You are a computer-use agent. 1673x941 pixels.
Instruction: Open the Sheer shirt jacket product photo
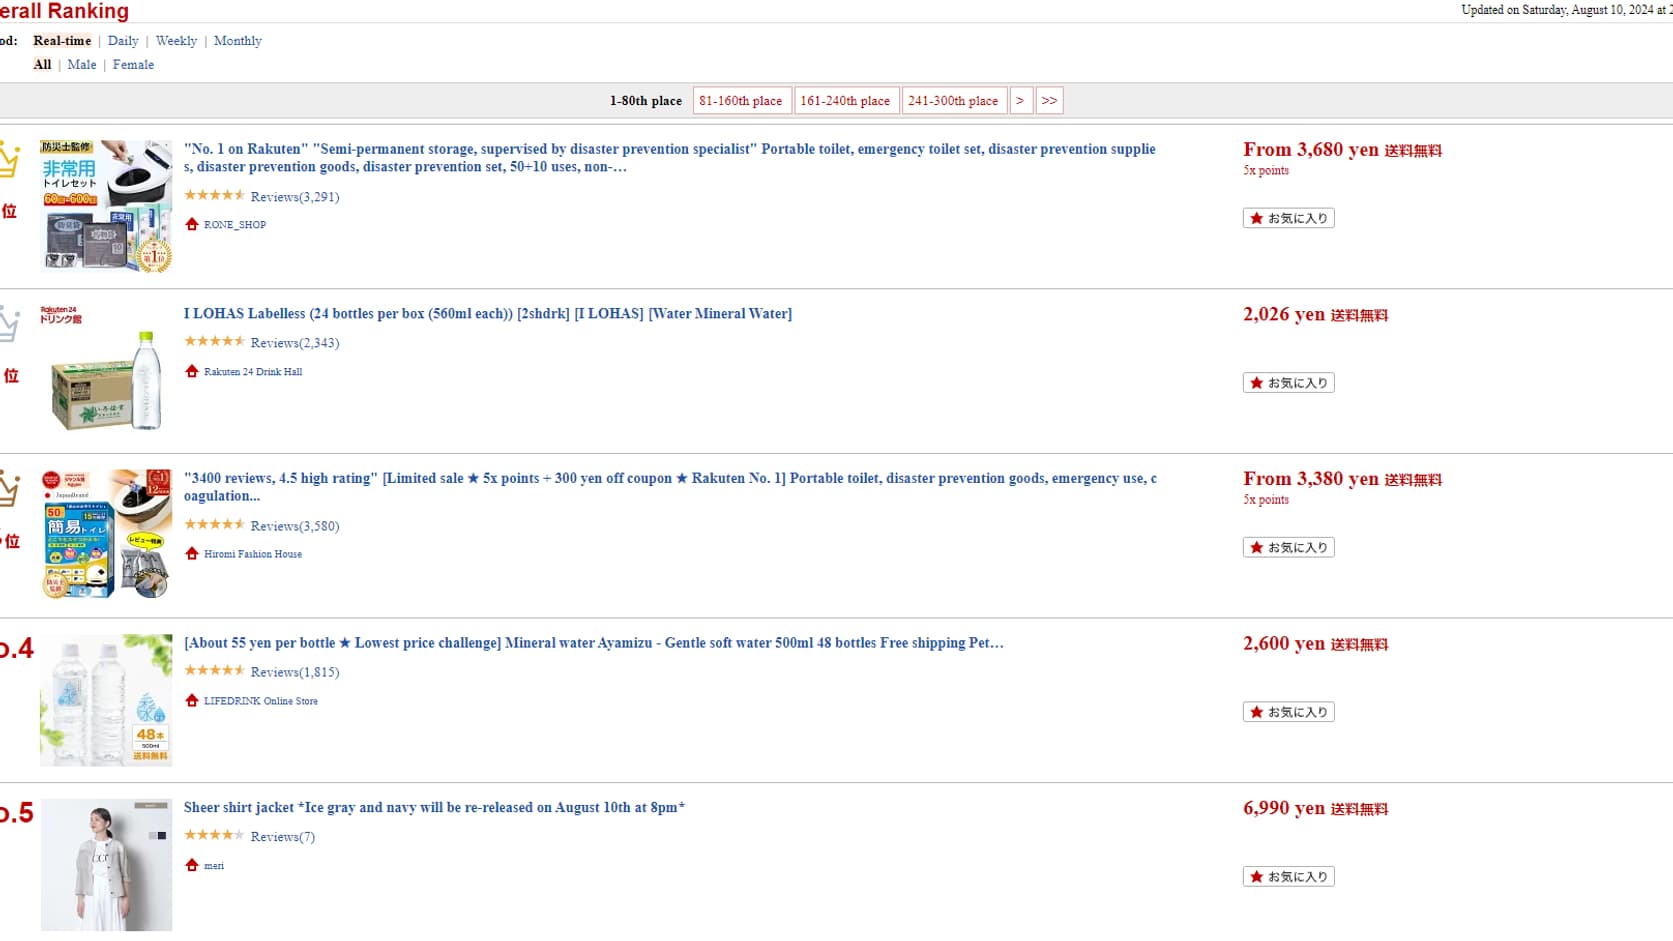pyautogui.click(x=106, y=865)
